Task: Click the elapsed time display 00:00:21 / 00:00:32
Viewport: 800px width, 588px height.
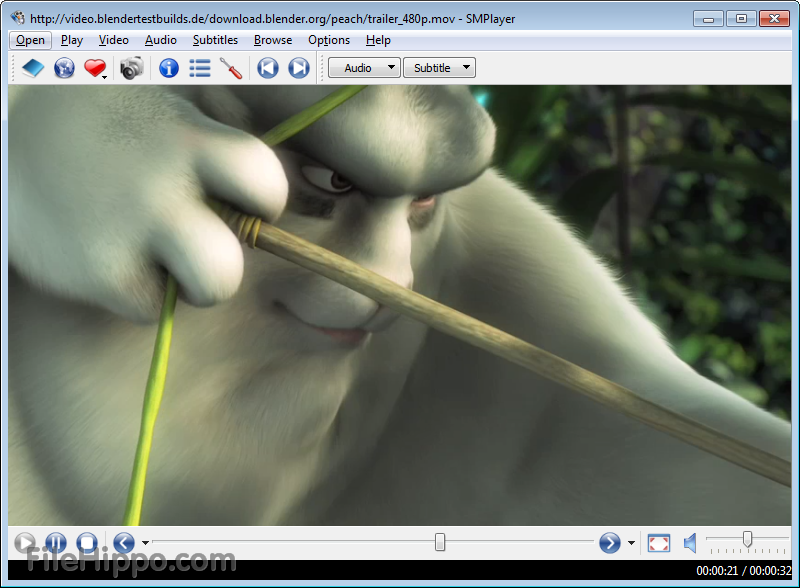Action: tap(744, 571)
